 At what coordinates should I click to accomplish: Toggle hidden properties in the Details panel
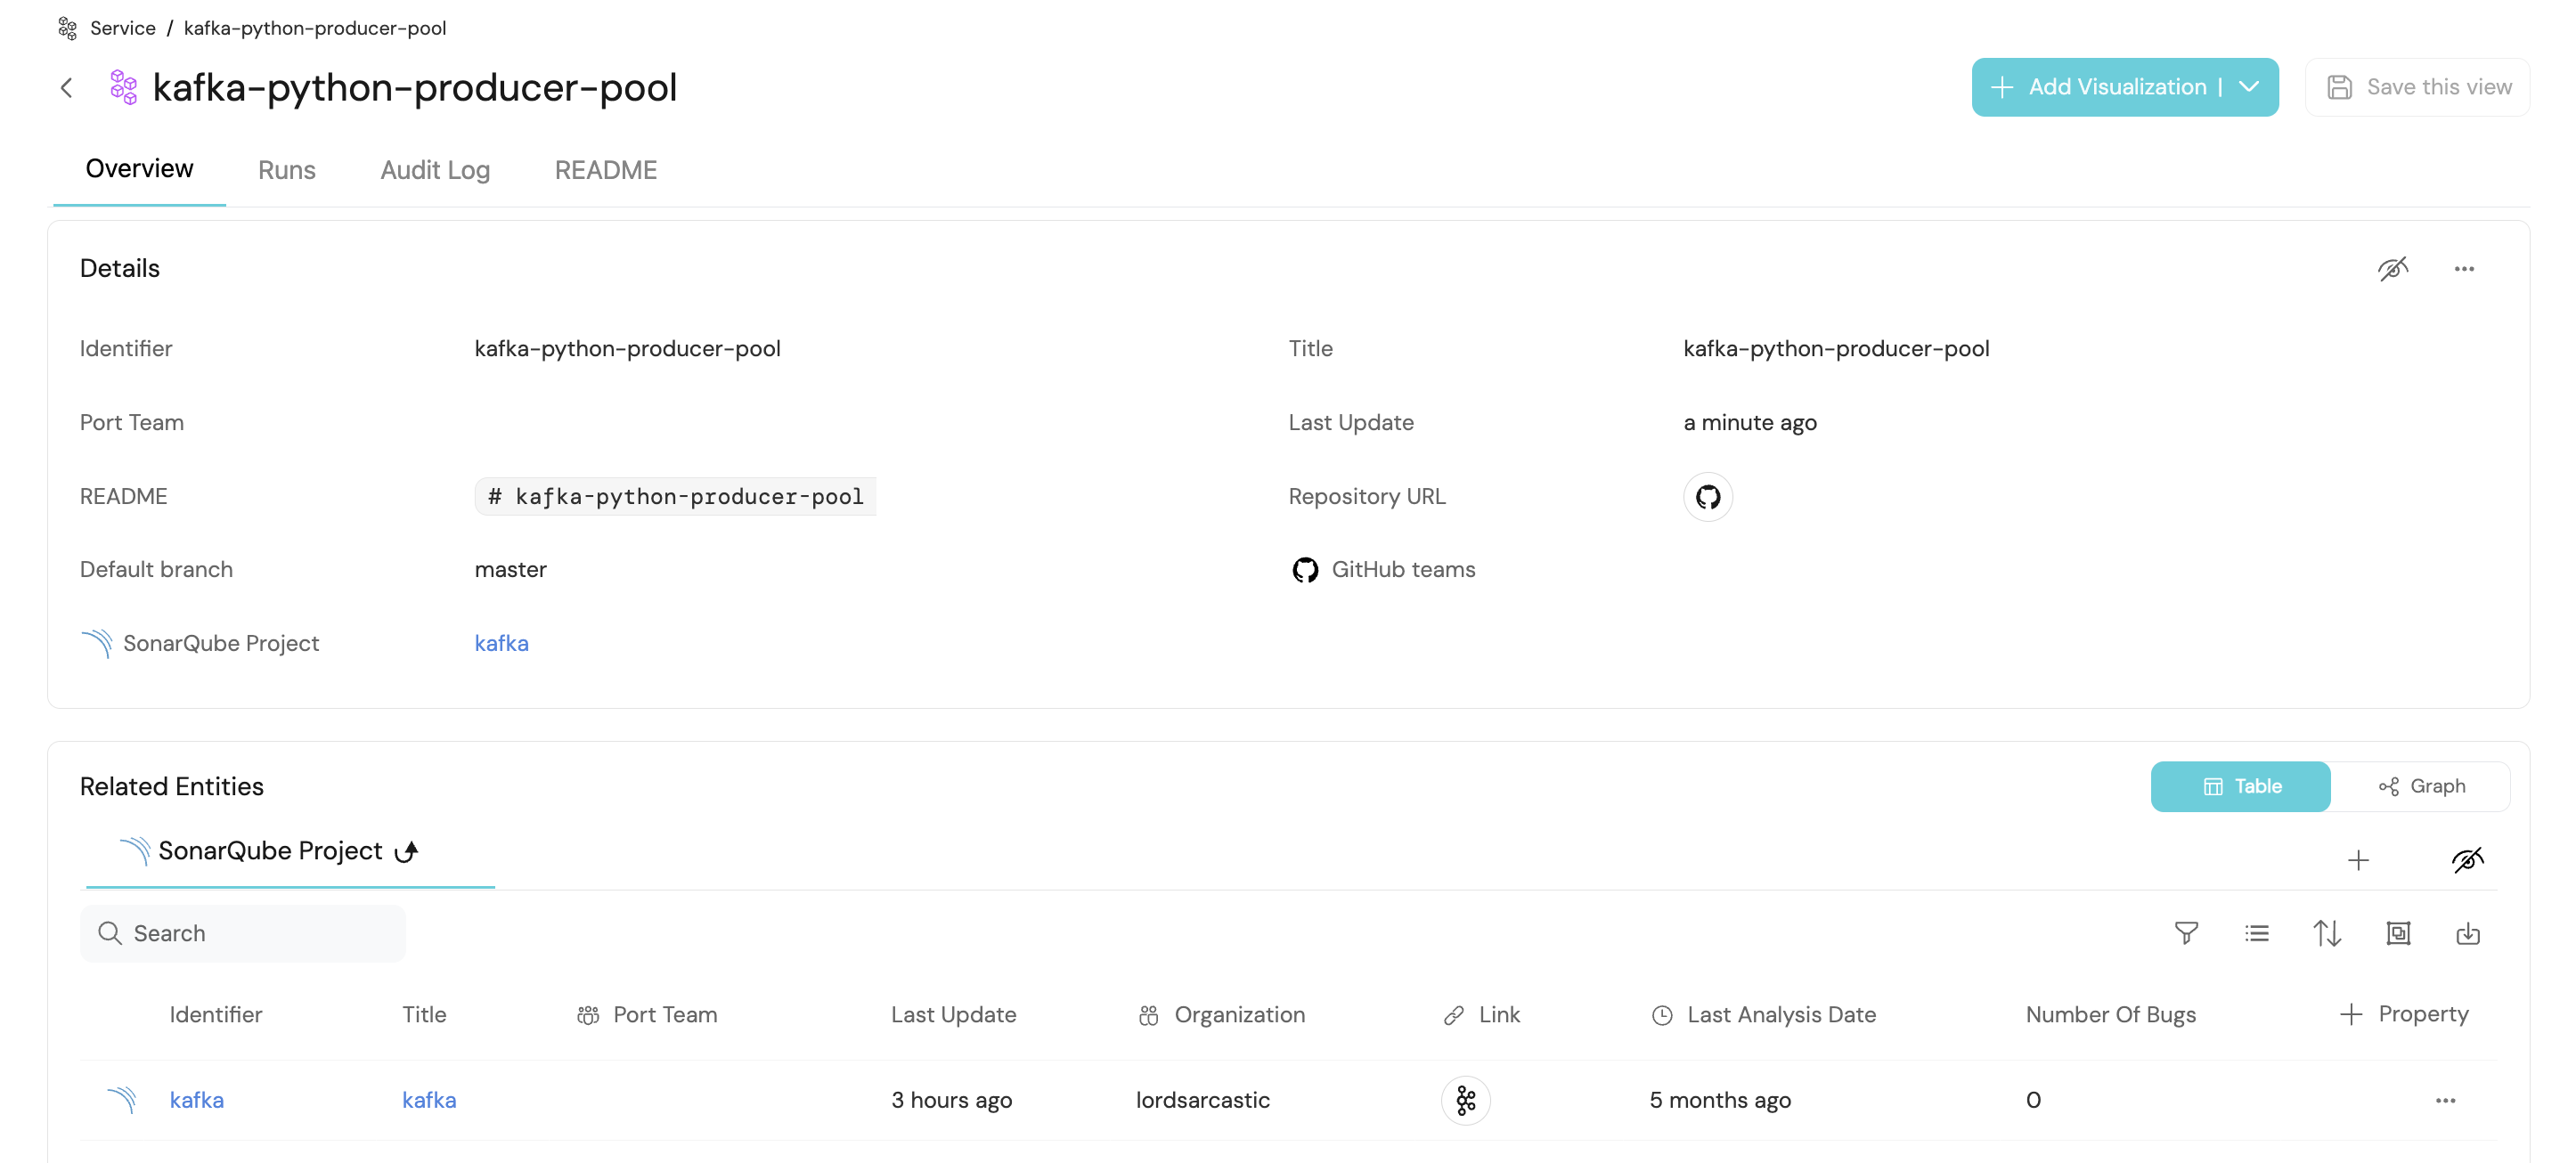tap(2392, 269)
